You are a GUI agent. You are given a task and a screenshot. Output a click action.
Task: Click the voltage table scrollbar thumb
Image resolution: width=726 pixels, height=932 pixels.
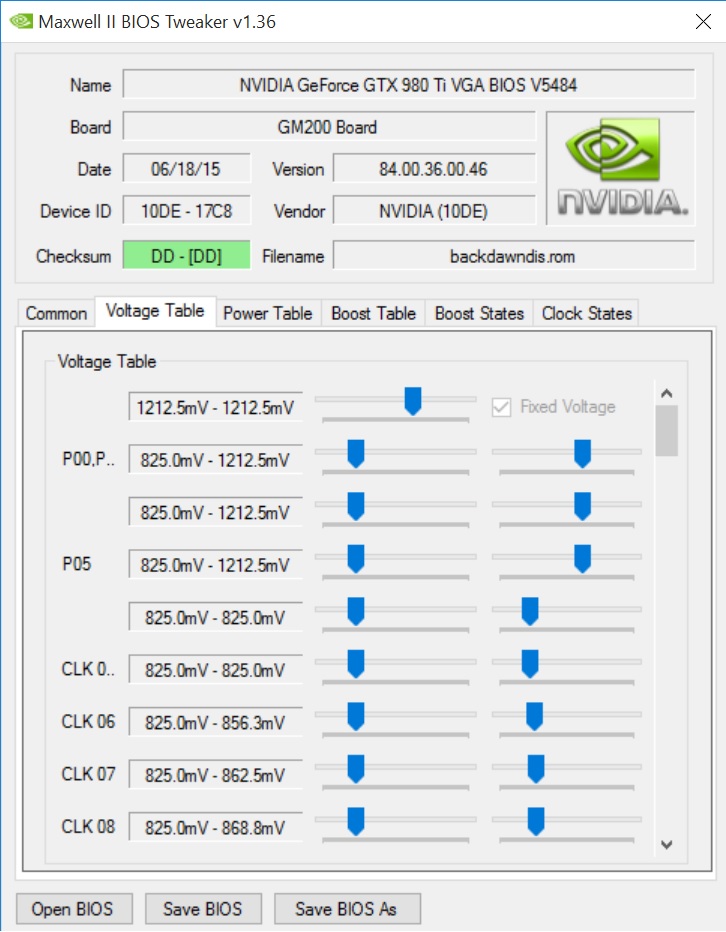[x=667, y=430]
